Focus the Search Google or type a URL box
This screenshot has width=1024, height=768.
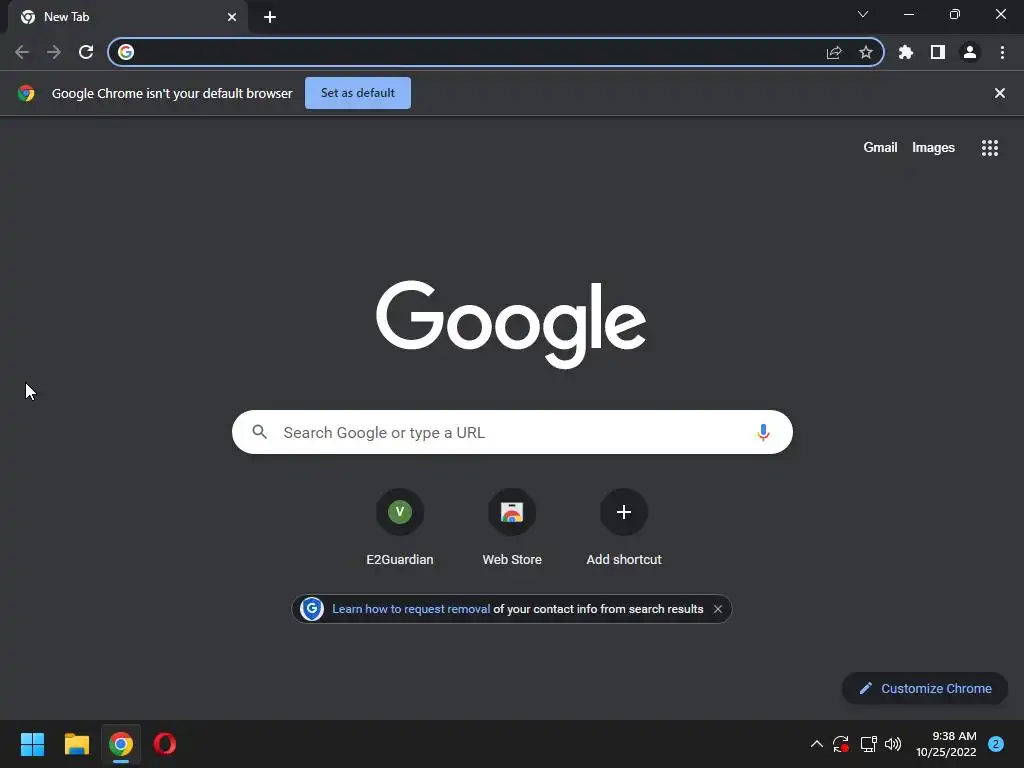(512, 432)
